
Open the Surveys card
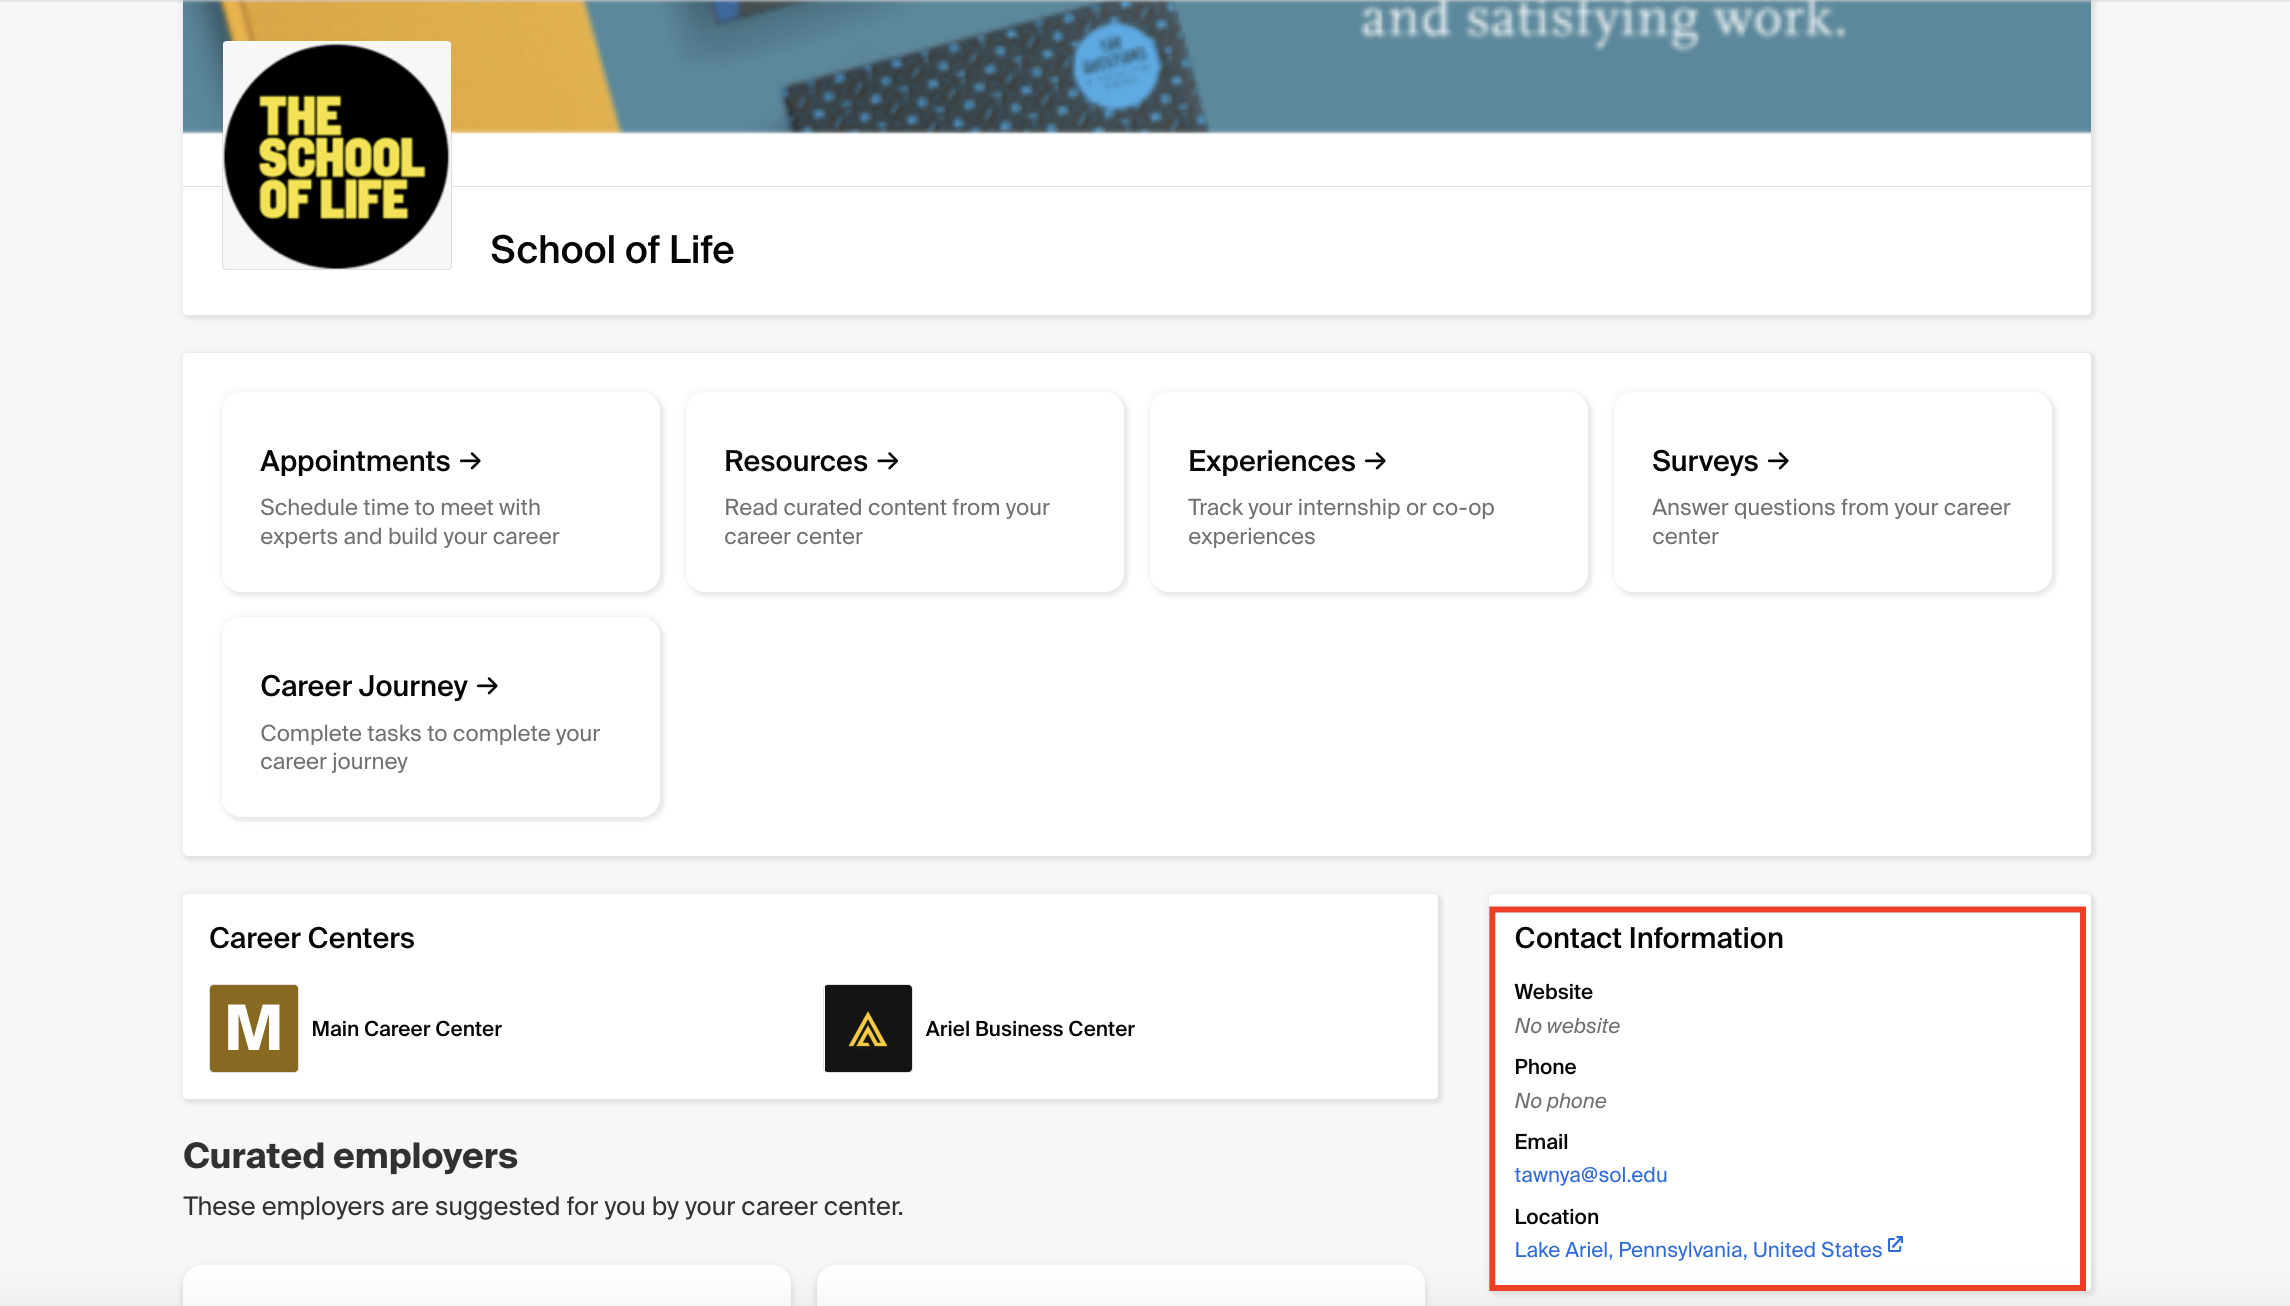tap(1831, 492)
